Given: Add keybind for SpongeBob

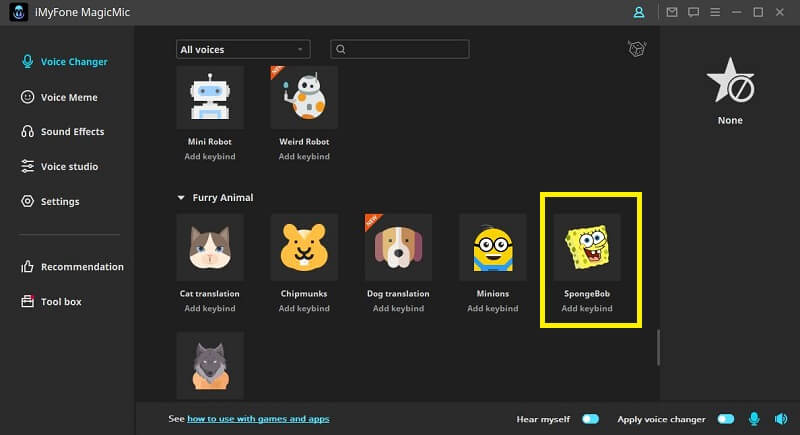Looking at the screenshot, I should [x=587, y=309].
